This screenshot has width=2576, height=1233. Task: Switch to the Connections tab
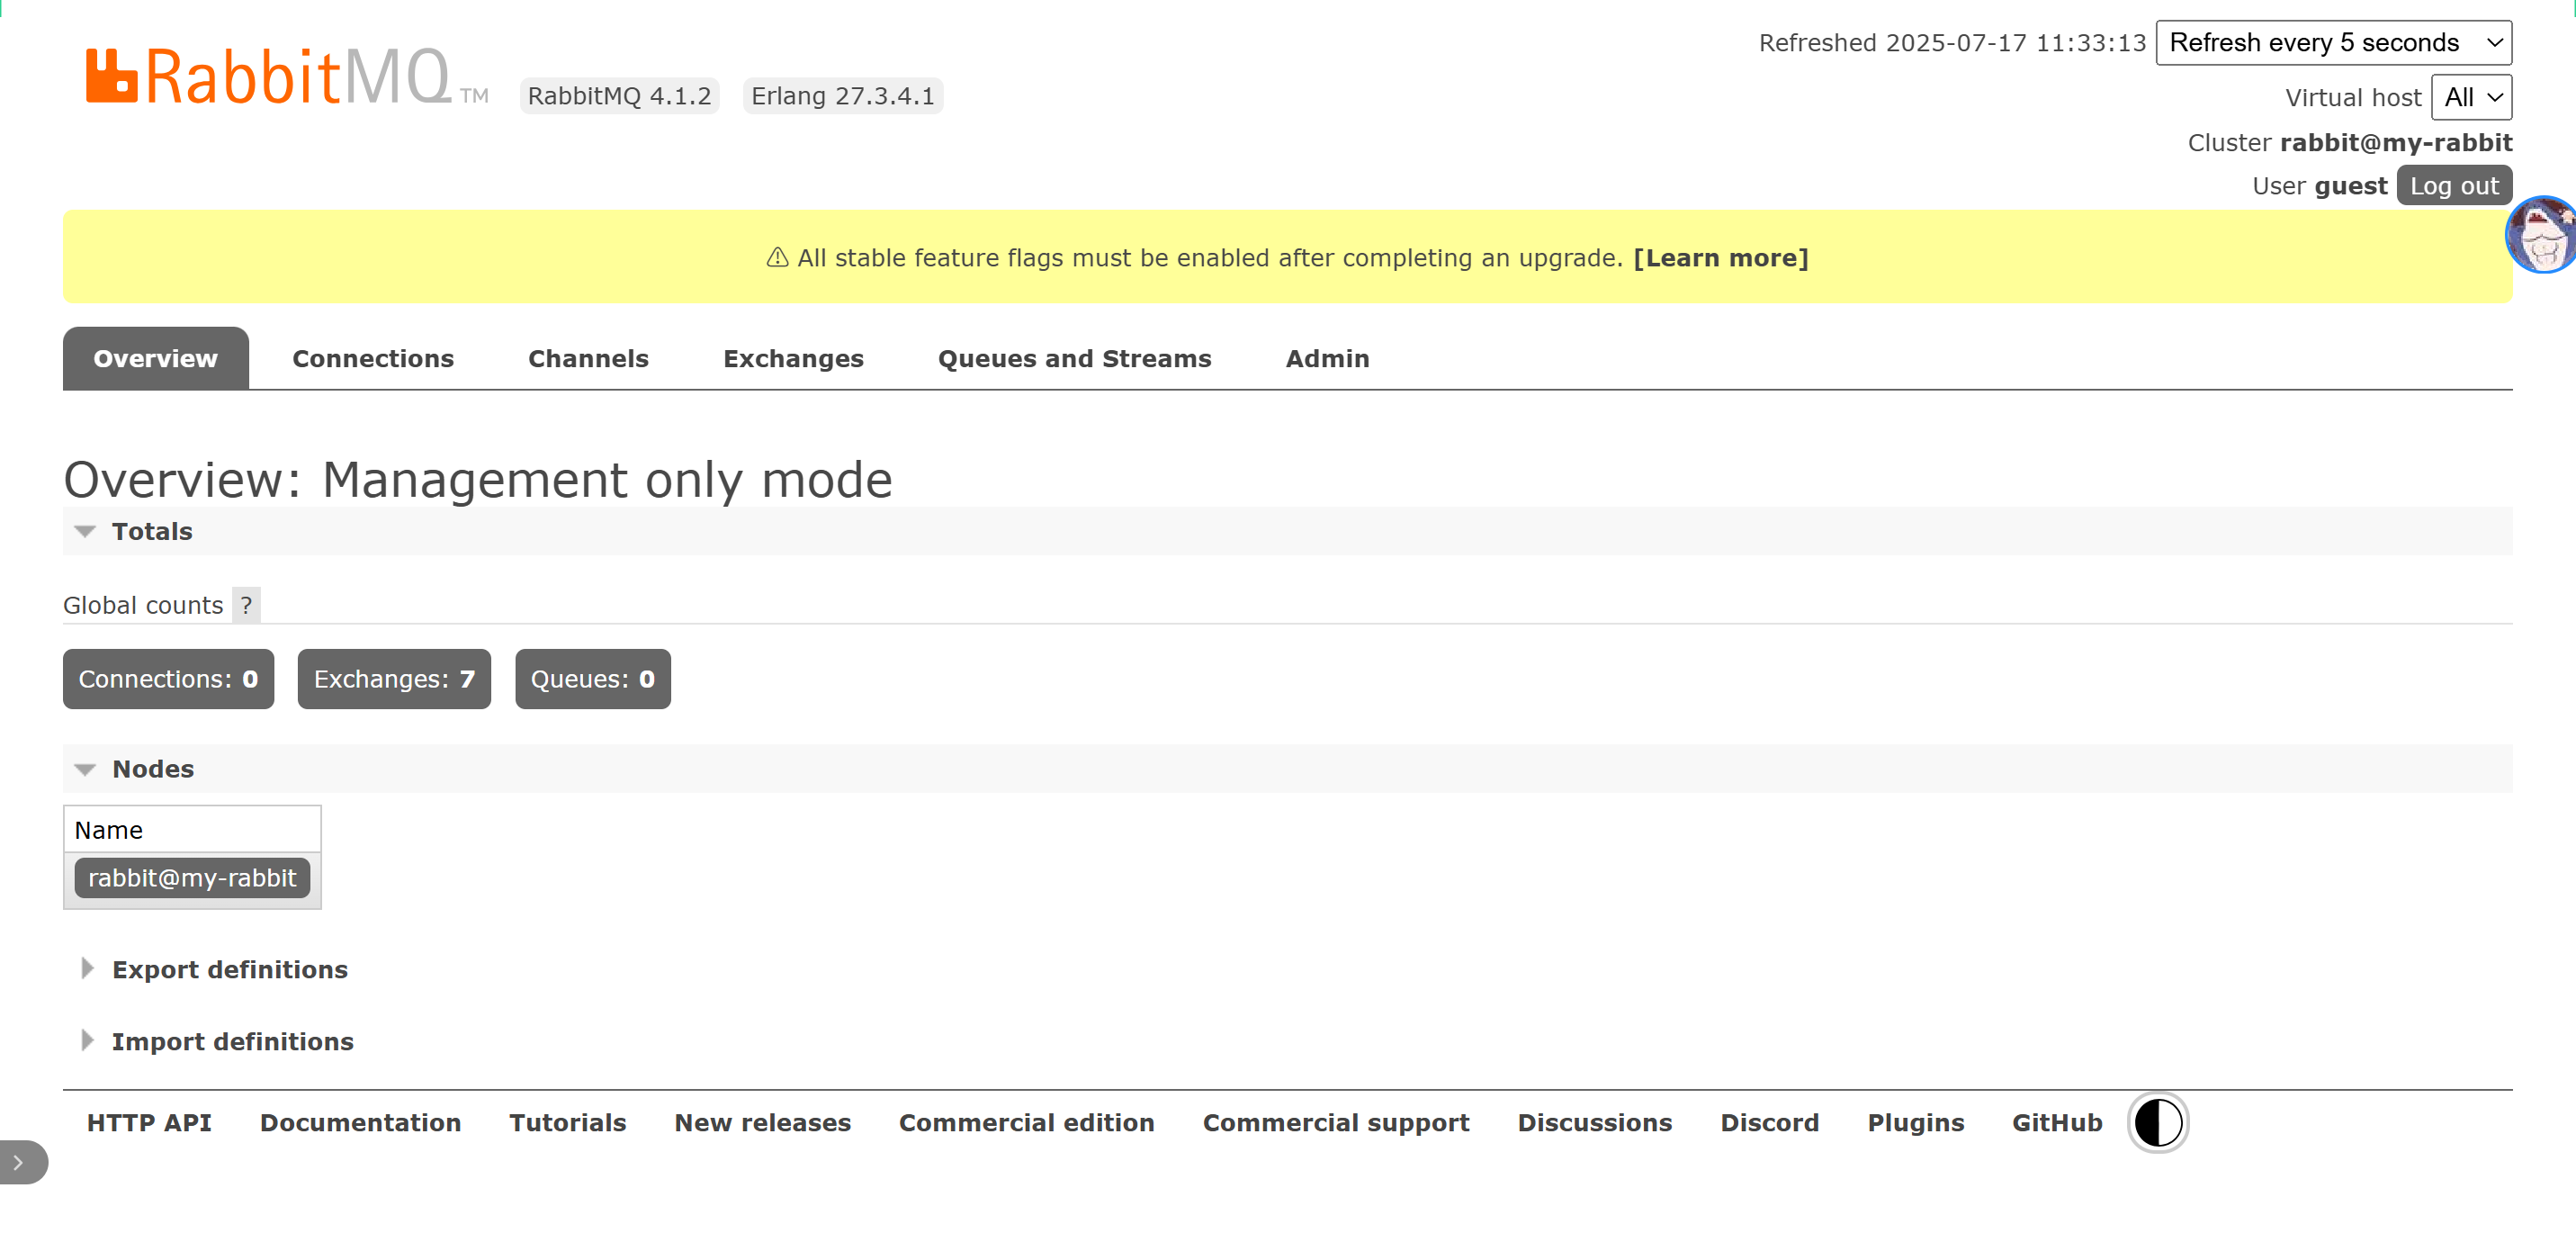pyautogui.click(x=373, y=358)
